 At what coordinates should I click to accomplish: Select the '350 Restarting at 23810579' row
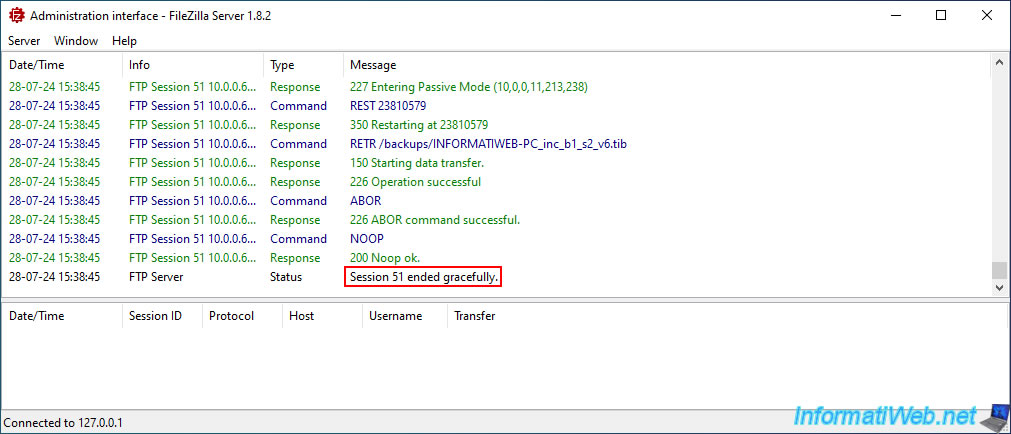pyautogui.click(x=496, y=124)
